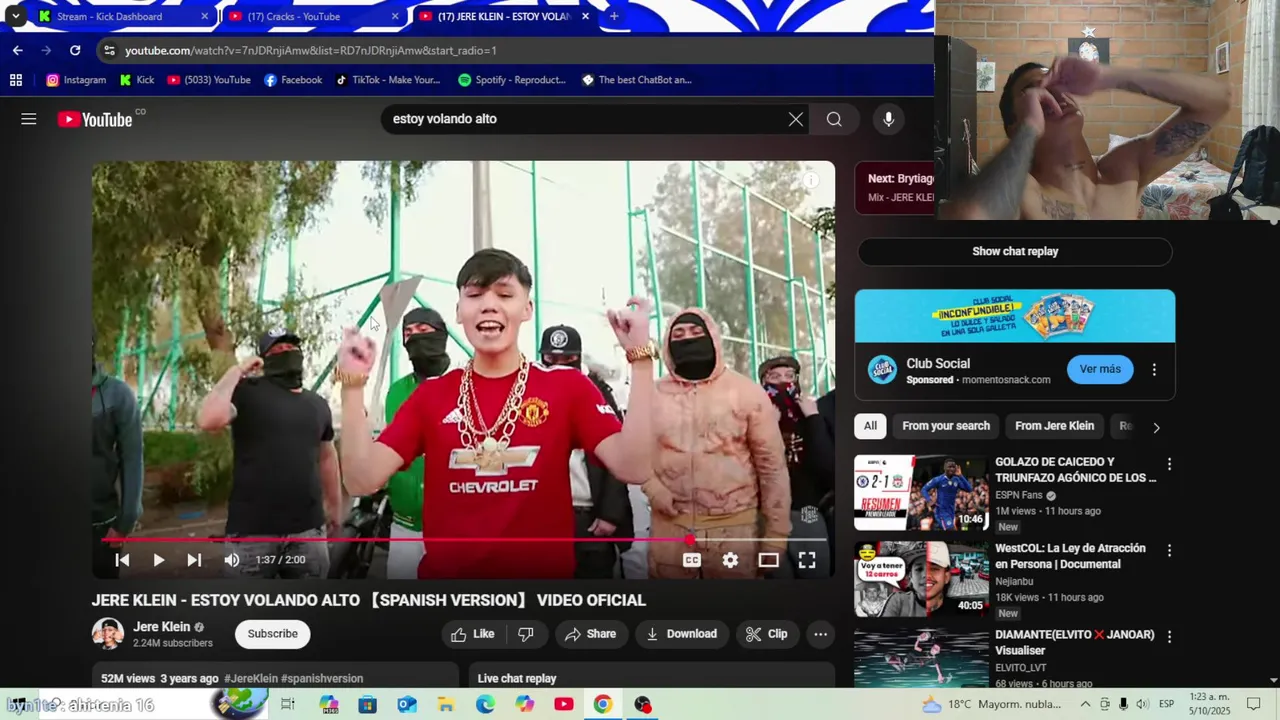Close the JERE KLEIN browser tab
Screen dimensions: 1280x720
[x=585, y=16]
